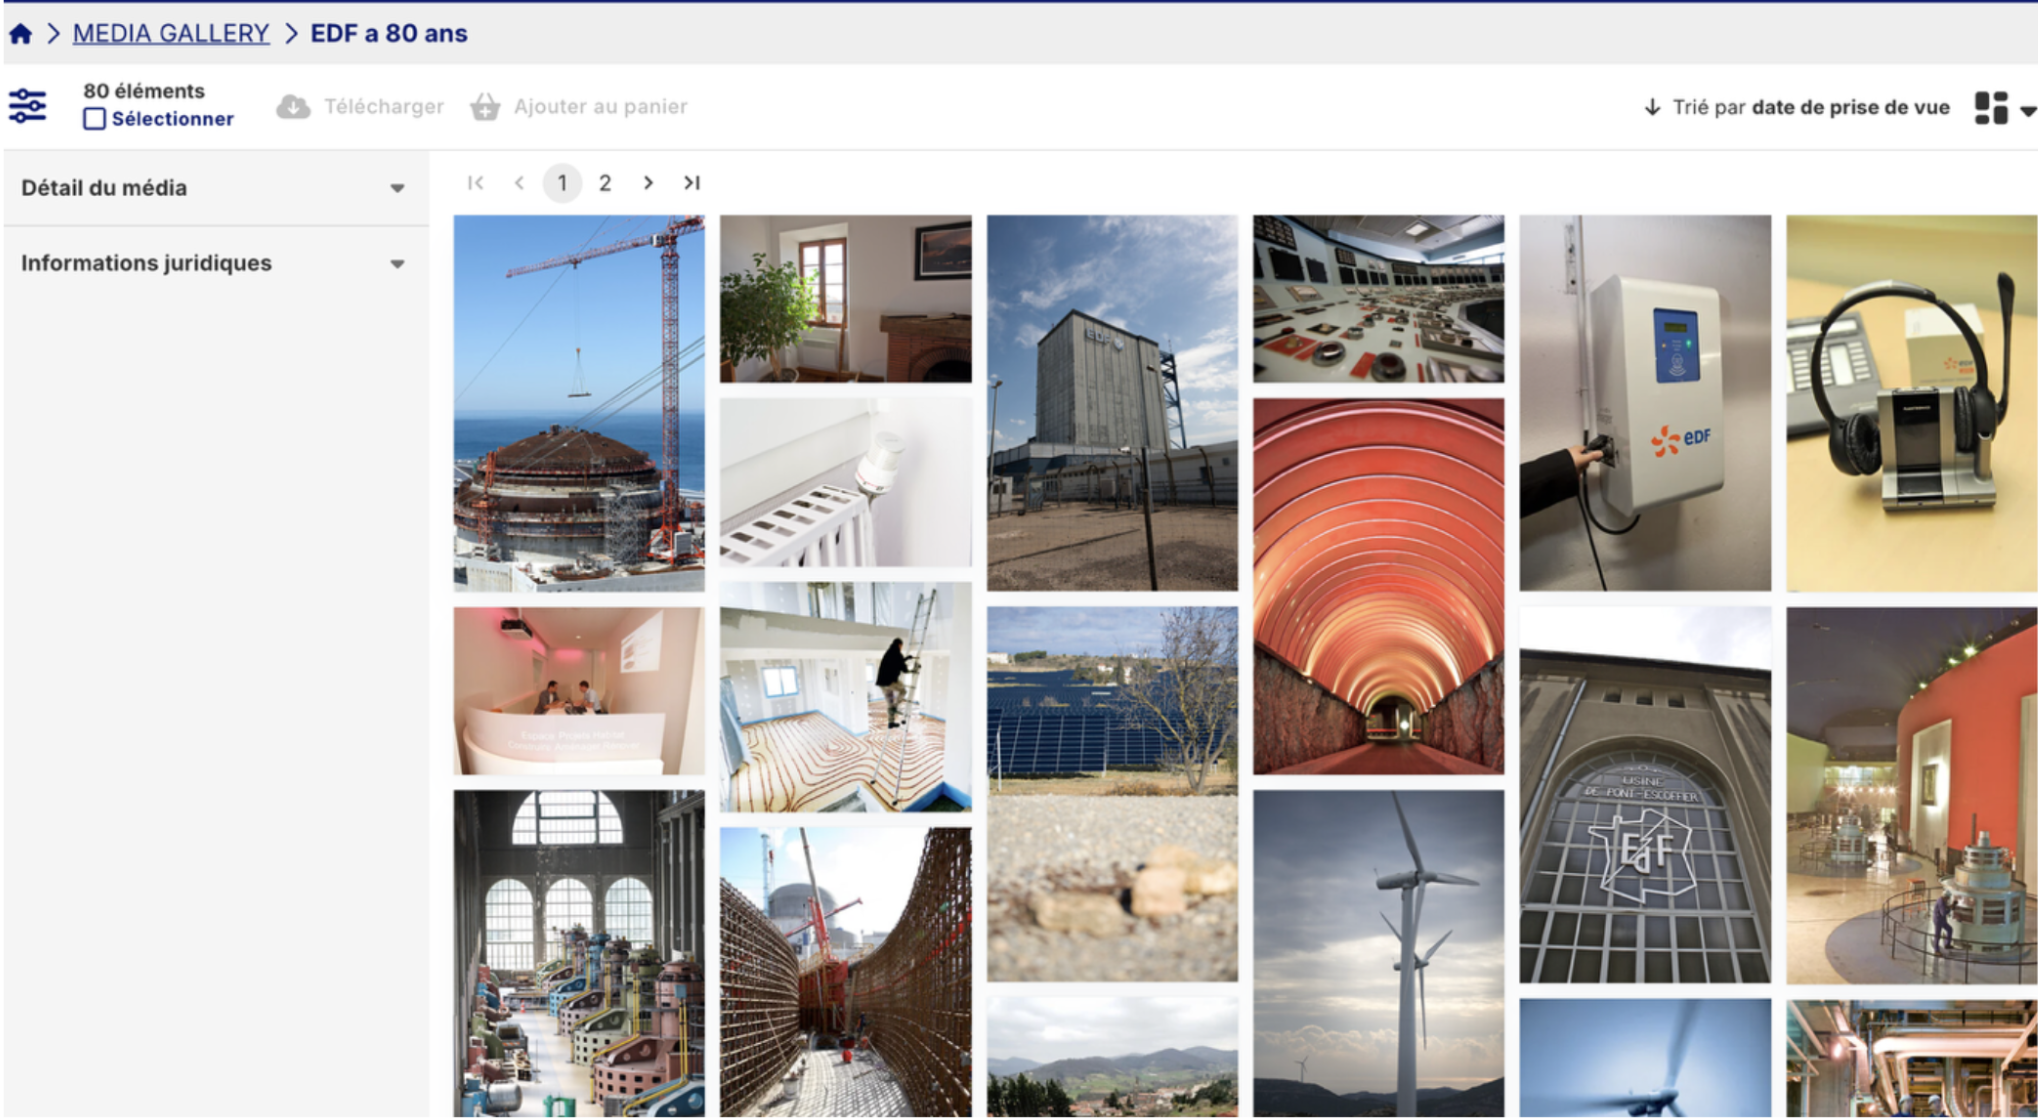Screen dimensions: 2038x1120
Task: Jump to the first page
Action: [476, 183]
